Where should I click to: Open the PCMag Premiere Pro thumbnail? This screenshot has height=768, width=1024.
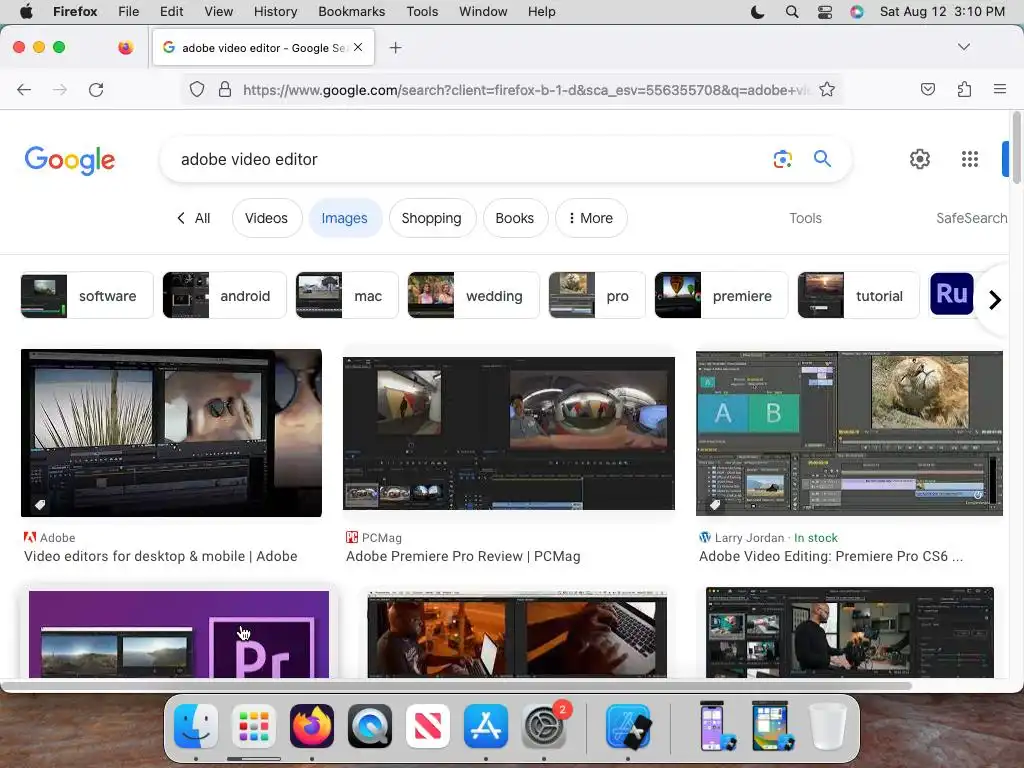[x=509, y=433]
